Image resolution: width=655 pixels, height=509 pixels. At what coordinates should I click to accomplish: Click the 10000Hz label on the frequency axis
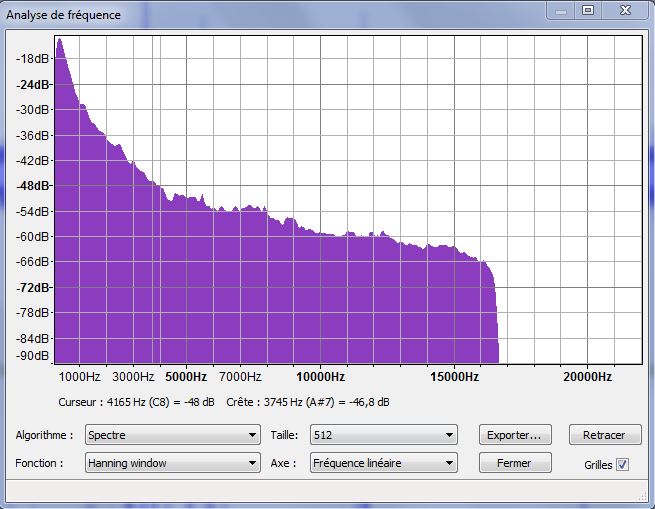click(x=320, y=377)
